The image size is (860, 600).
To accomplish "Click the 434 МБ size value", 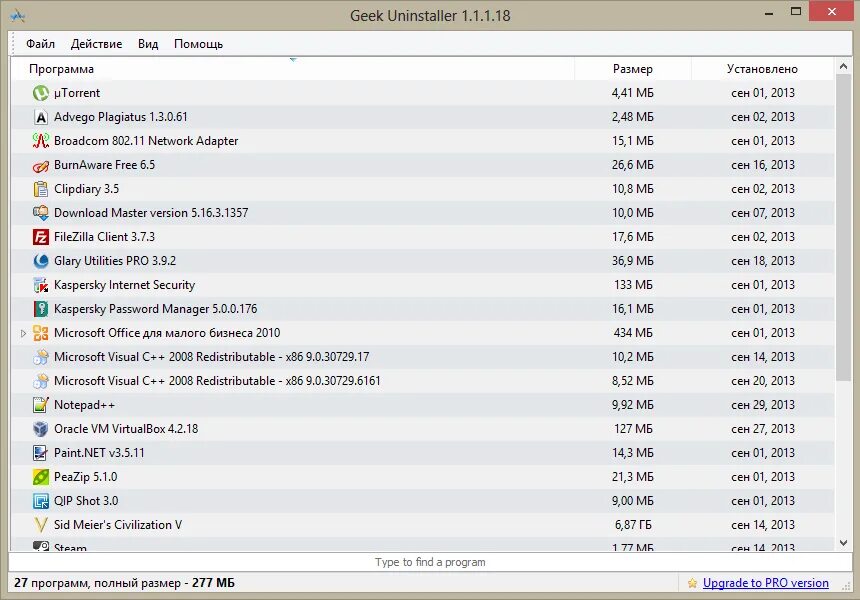I will click(633, 333).
